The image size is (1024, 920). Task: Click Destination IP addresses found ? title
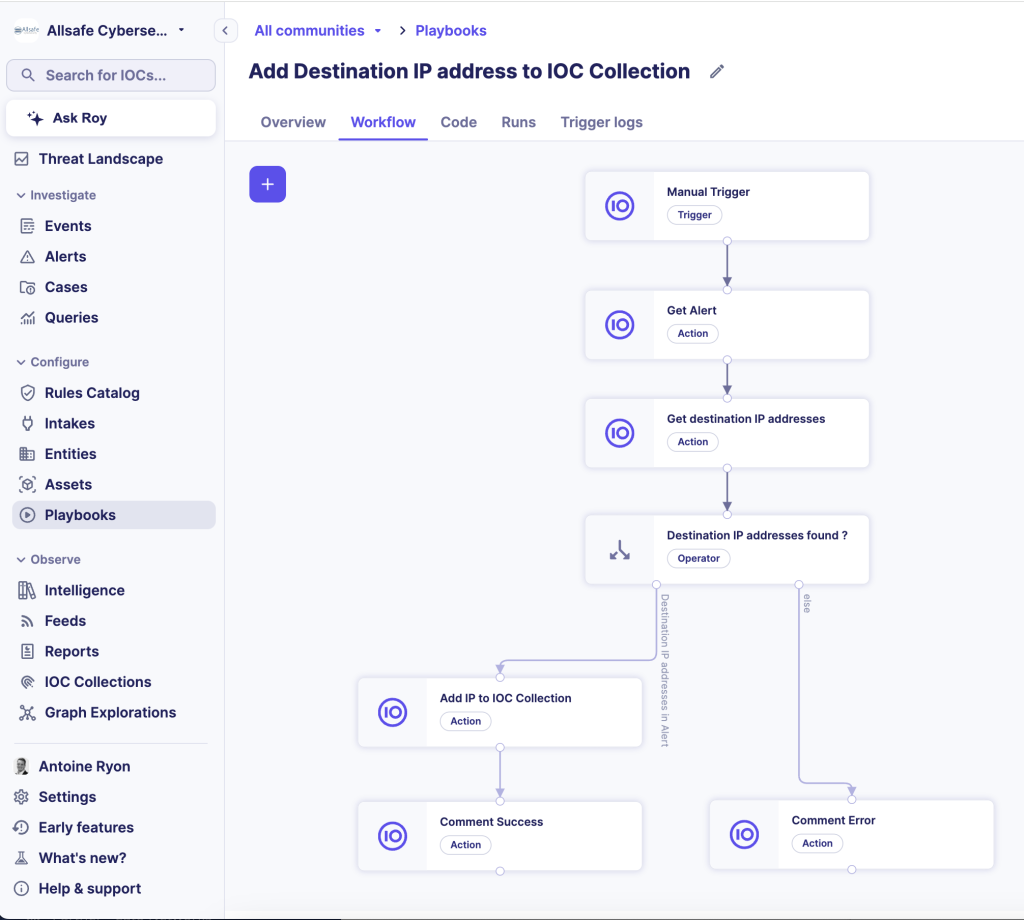pos(757,535)
